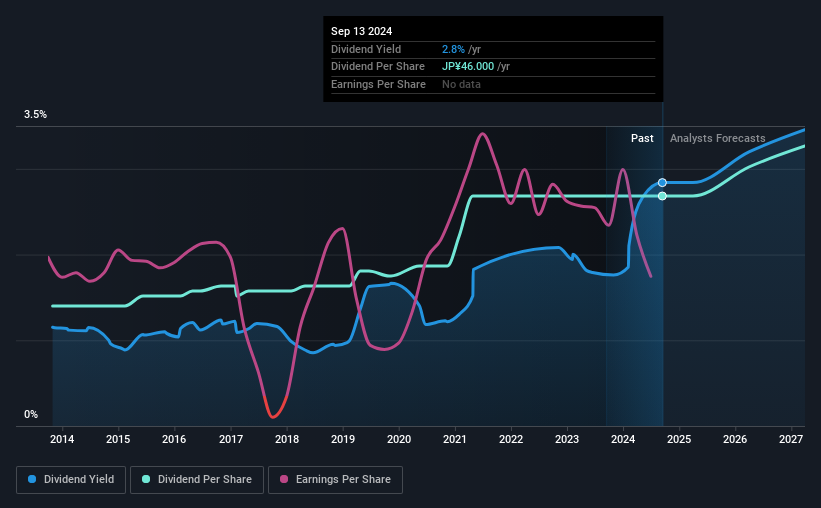Click the 0% y-axis label
This screenshot has height=508, width=821.
pyautogui.click(x=31, y=414)
